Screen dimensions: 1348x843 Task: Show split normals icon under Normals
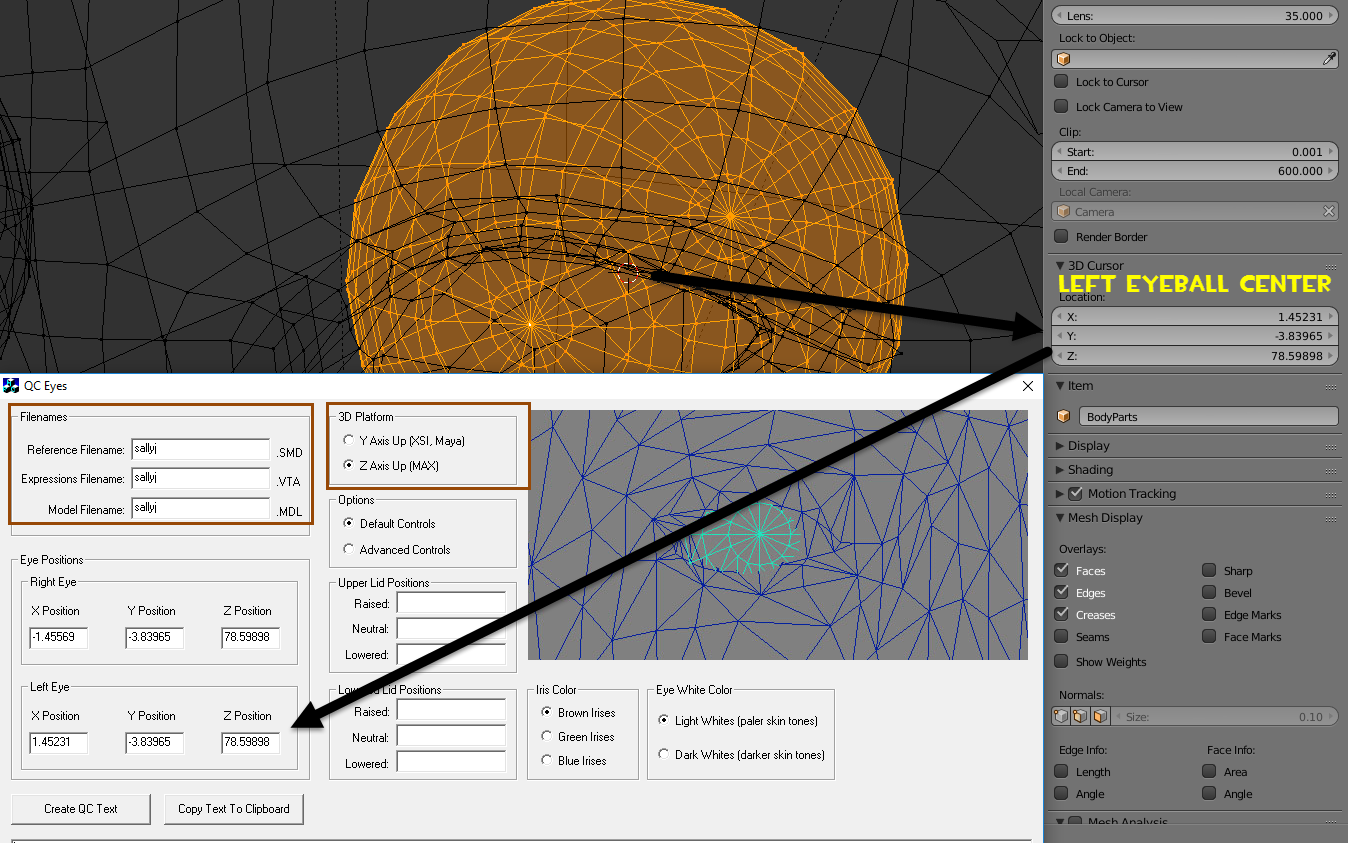(1081, 717)
